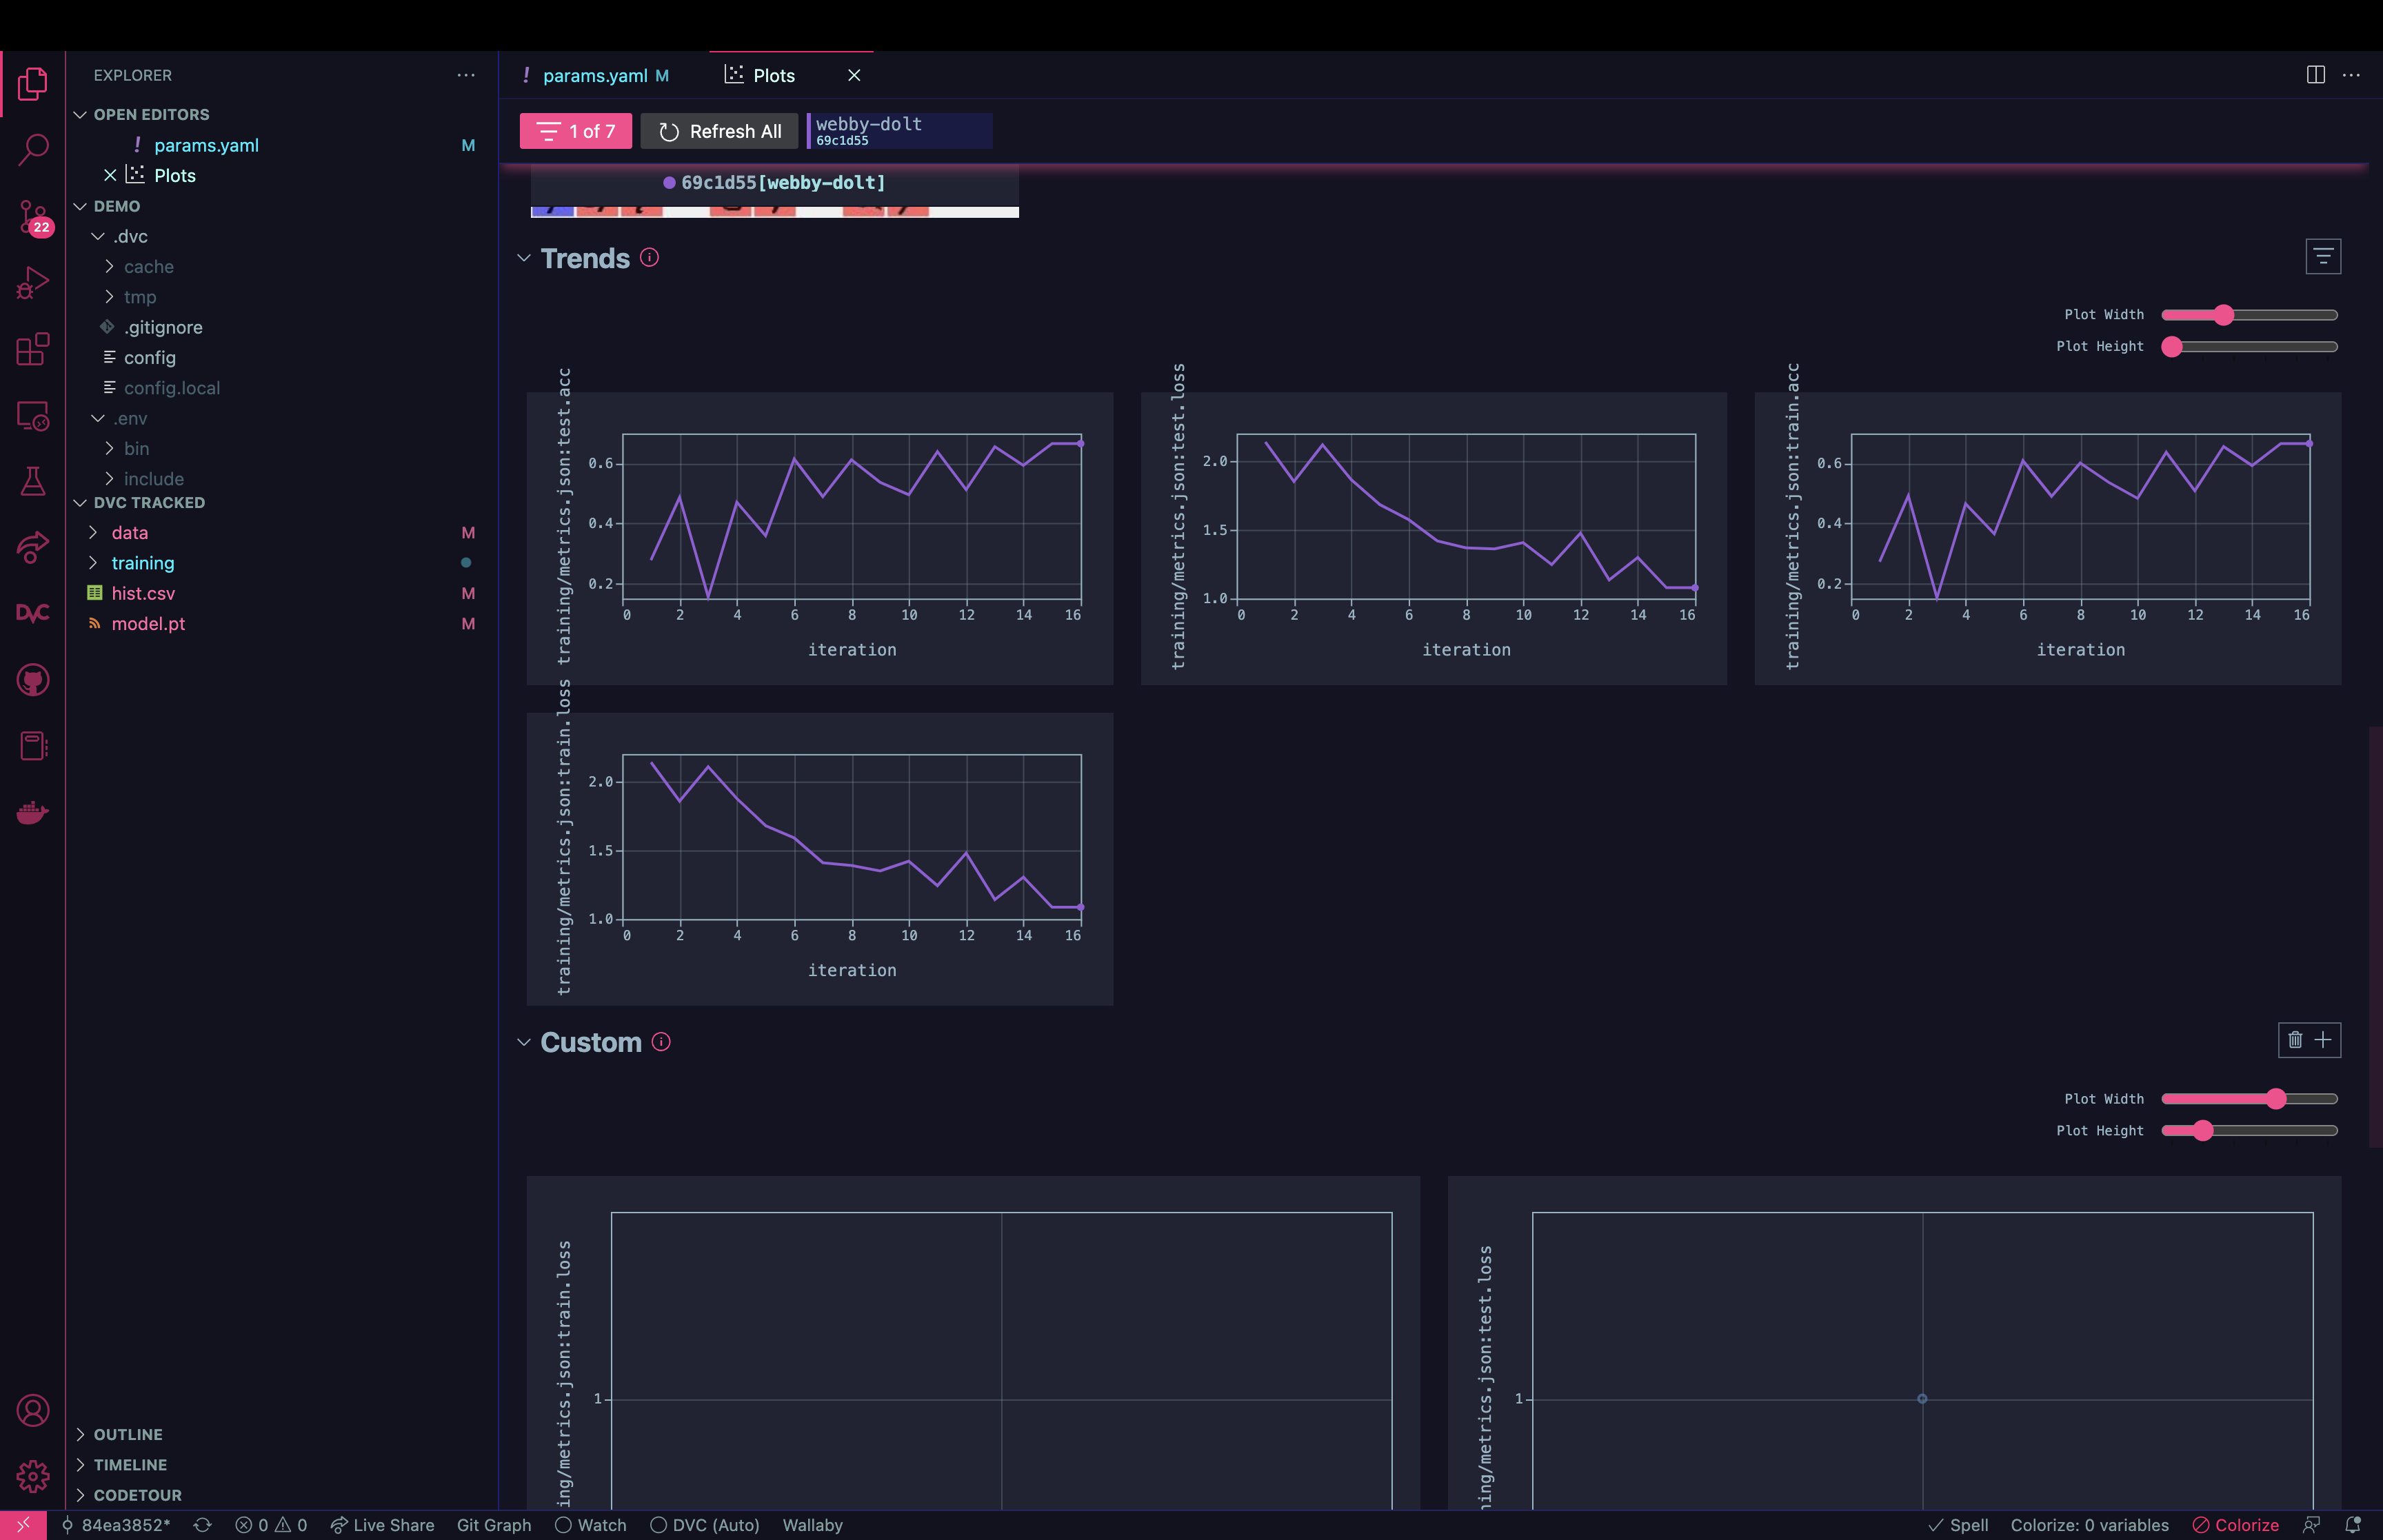Open the Docker sidebar icon
Screen dimensions: 2383x1540
point(33,812)
